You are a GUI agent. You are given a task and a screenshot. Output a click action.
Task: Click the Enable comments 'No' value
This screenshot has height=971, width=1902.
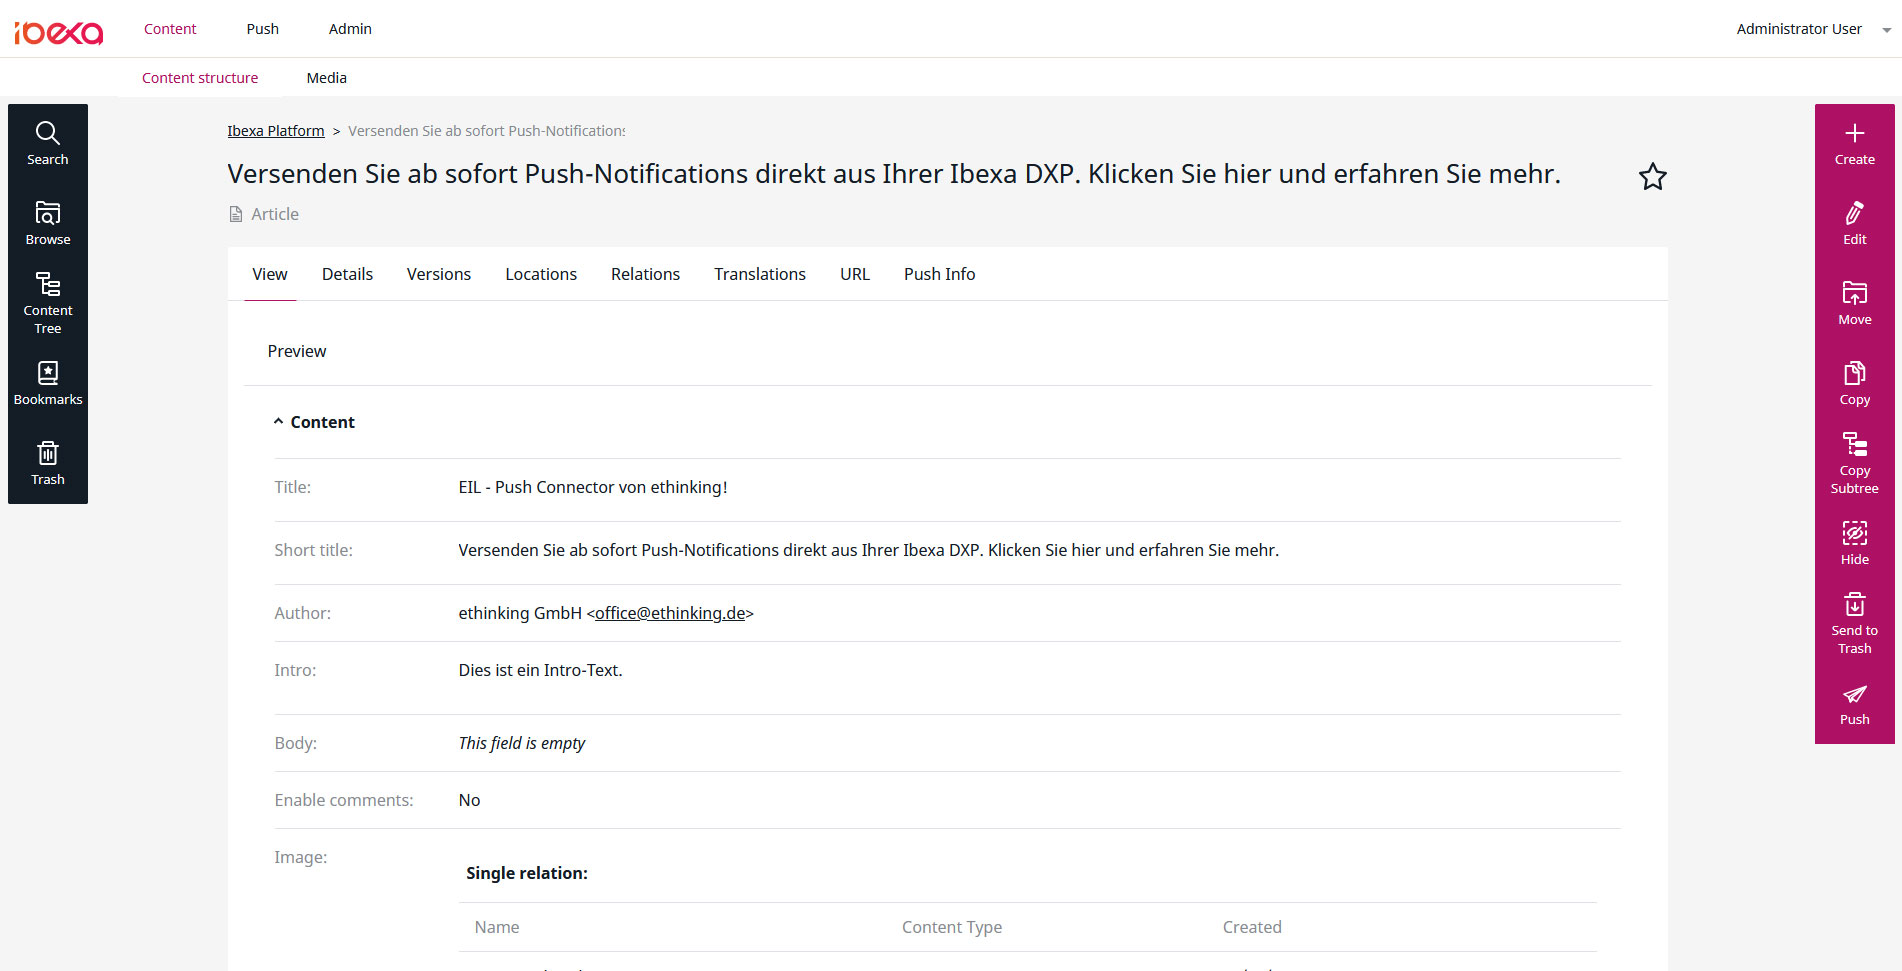[469, 800]
